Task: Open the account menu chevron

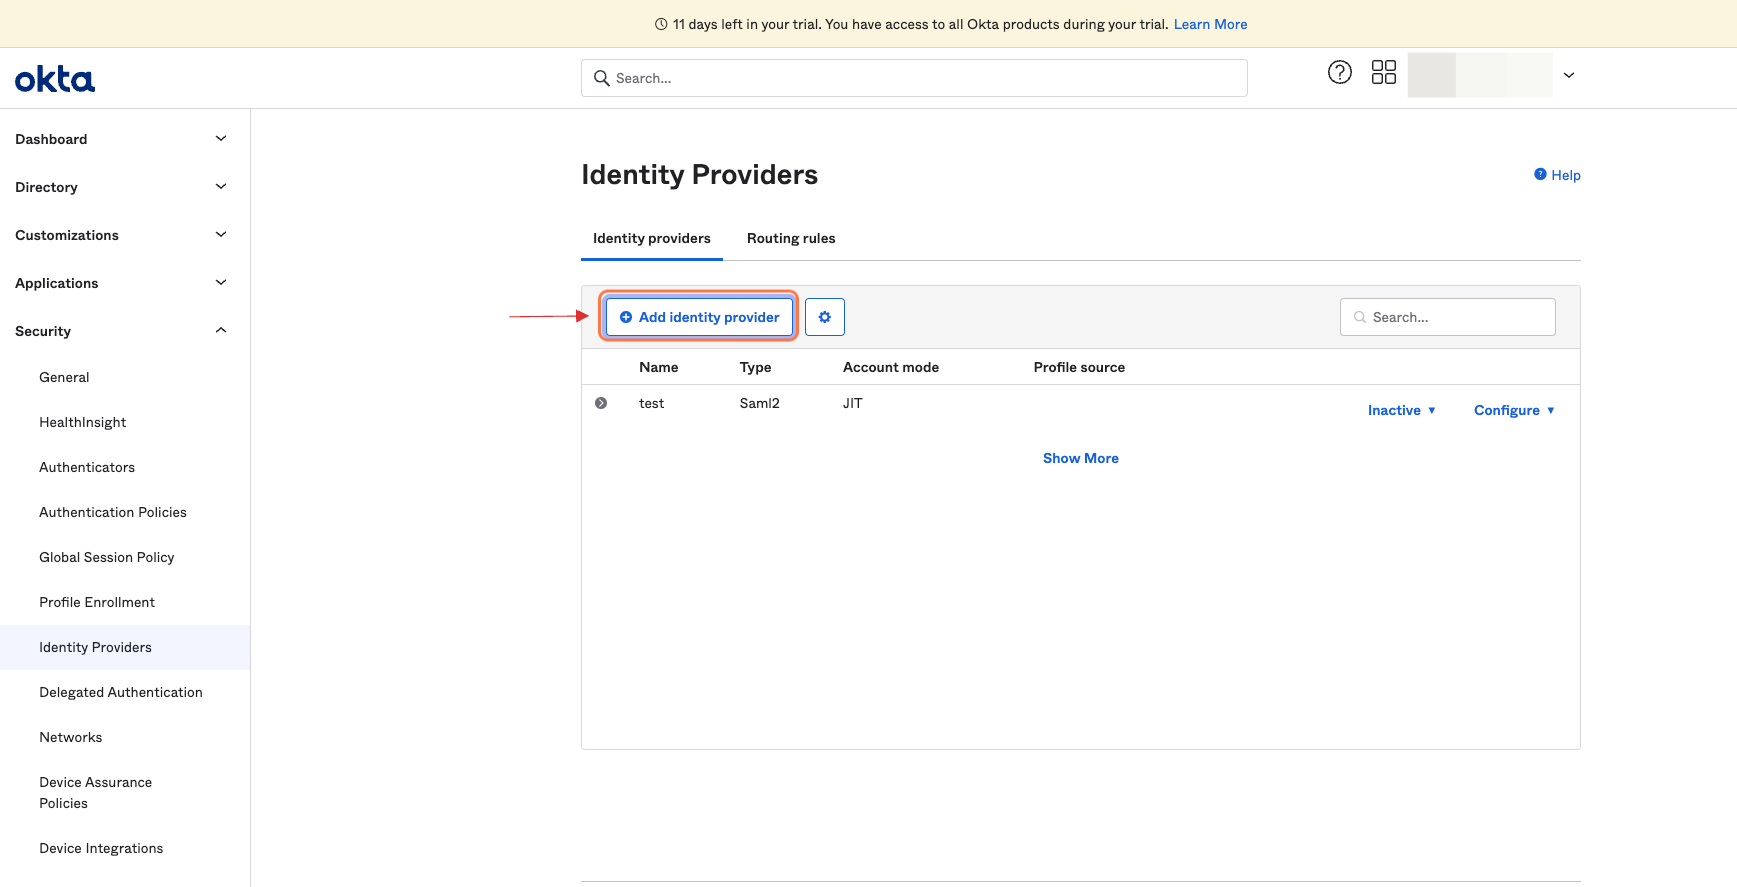Action: 1569,75
